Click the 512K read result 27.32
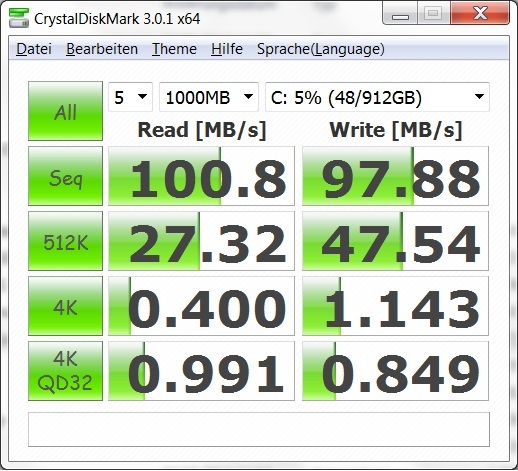Viewport: 518px width, 471px height. tap(201, 241)
